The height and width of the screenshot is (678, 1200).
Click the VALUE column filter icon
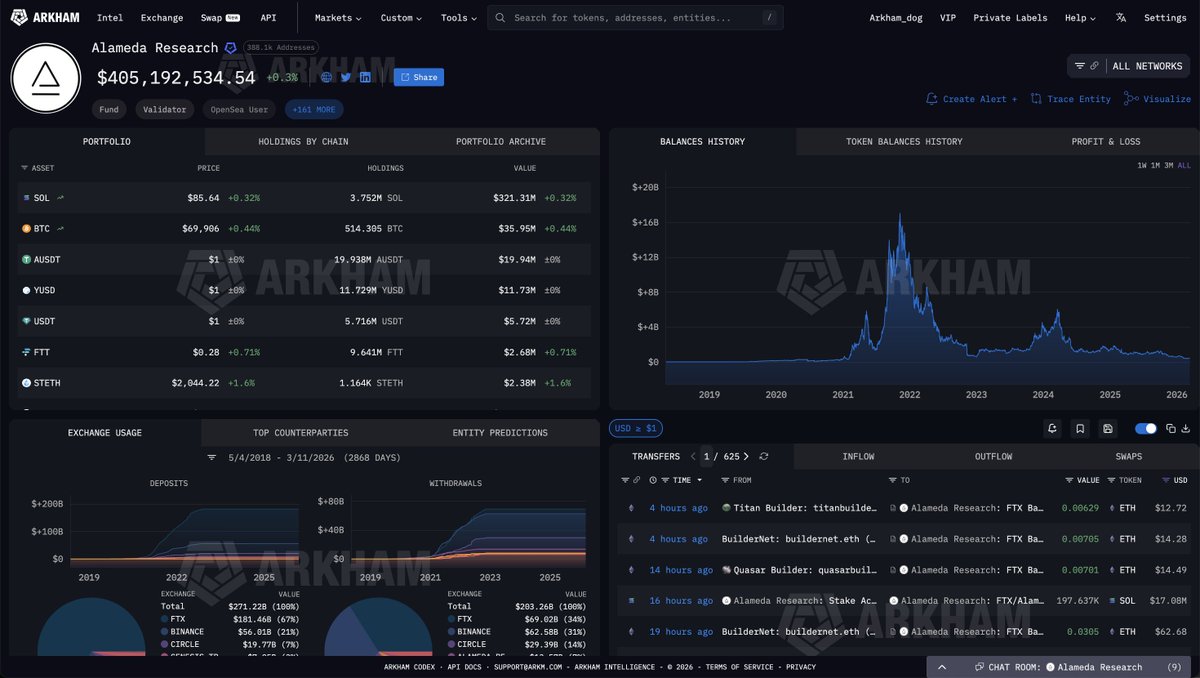click(x=1069, y=480)
